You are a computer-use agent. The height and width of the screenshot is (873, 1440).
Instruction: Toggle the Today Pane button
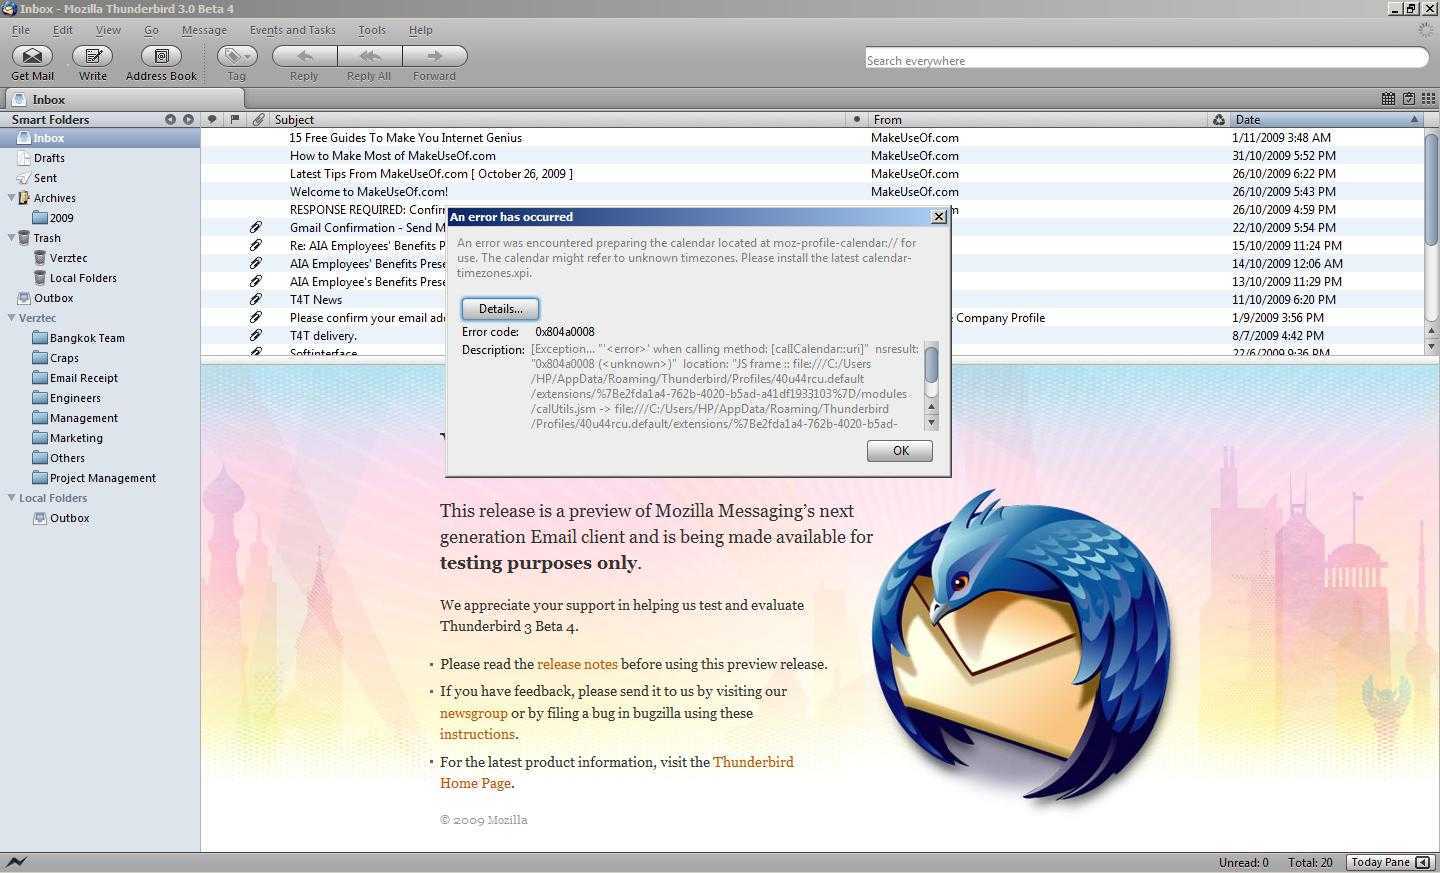[1390, 862]
